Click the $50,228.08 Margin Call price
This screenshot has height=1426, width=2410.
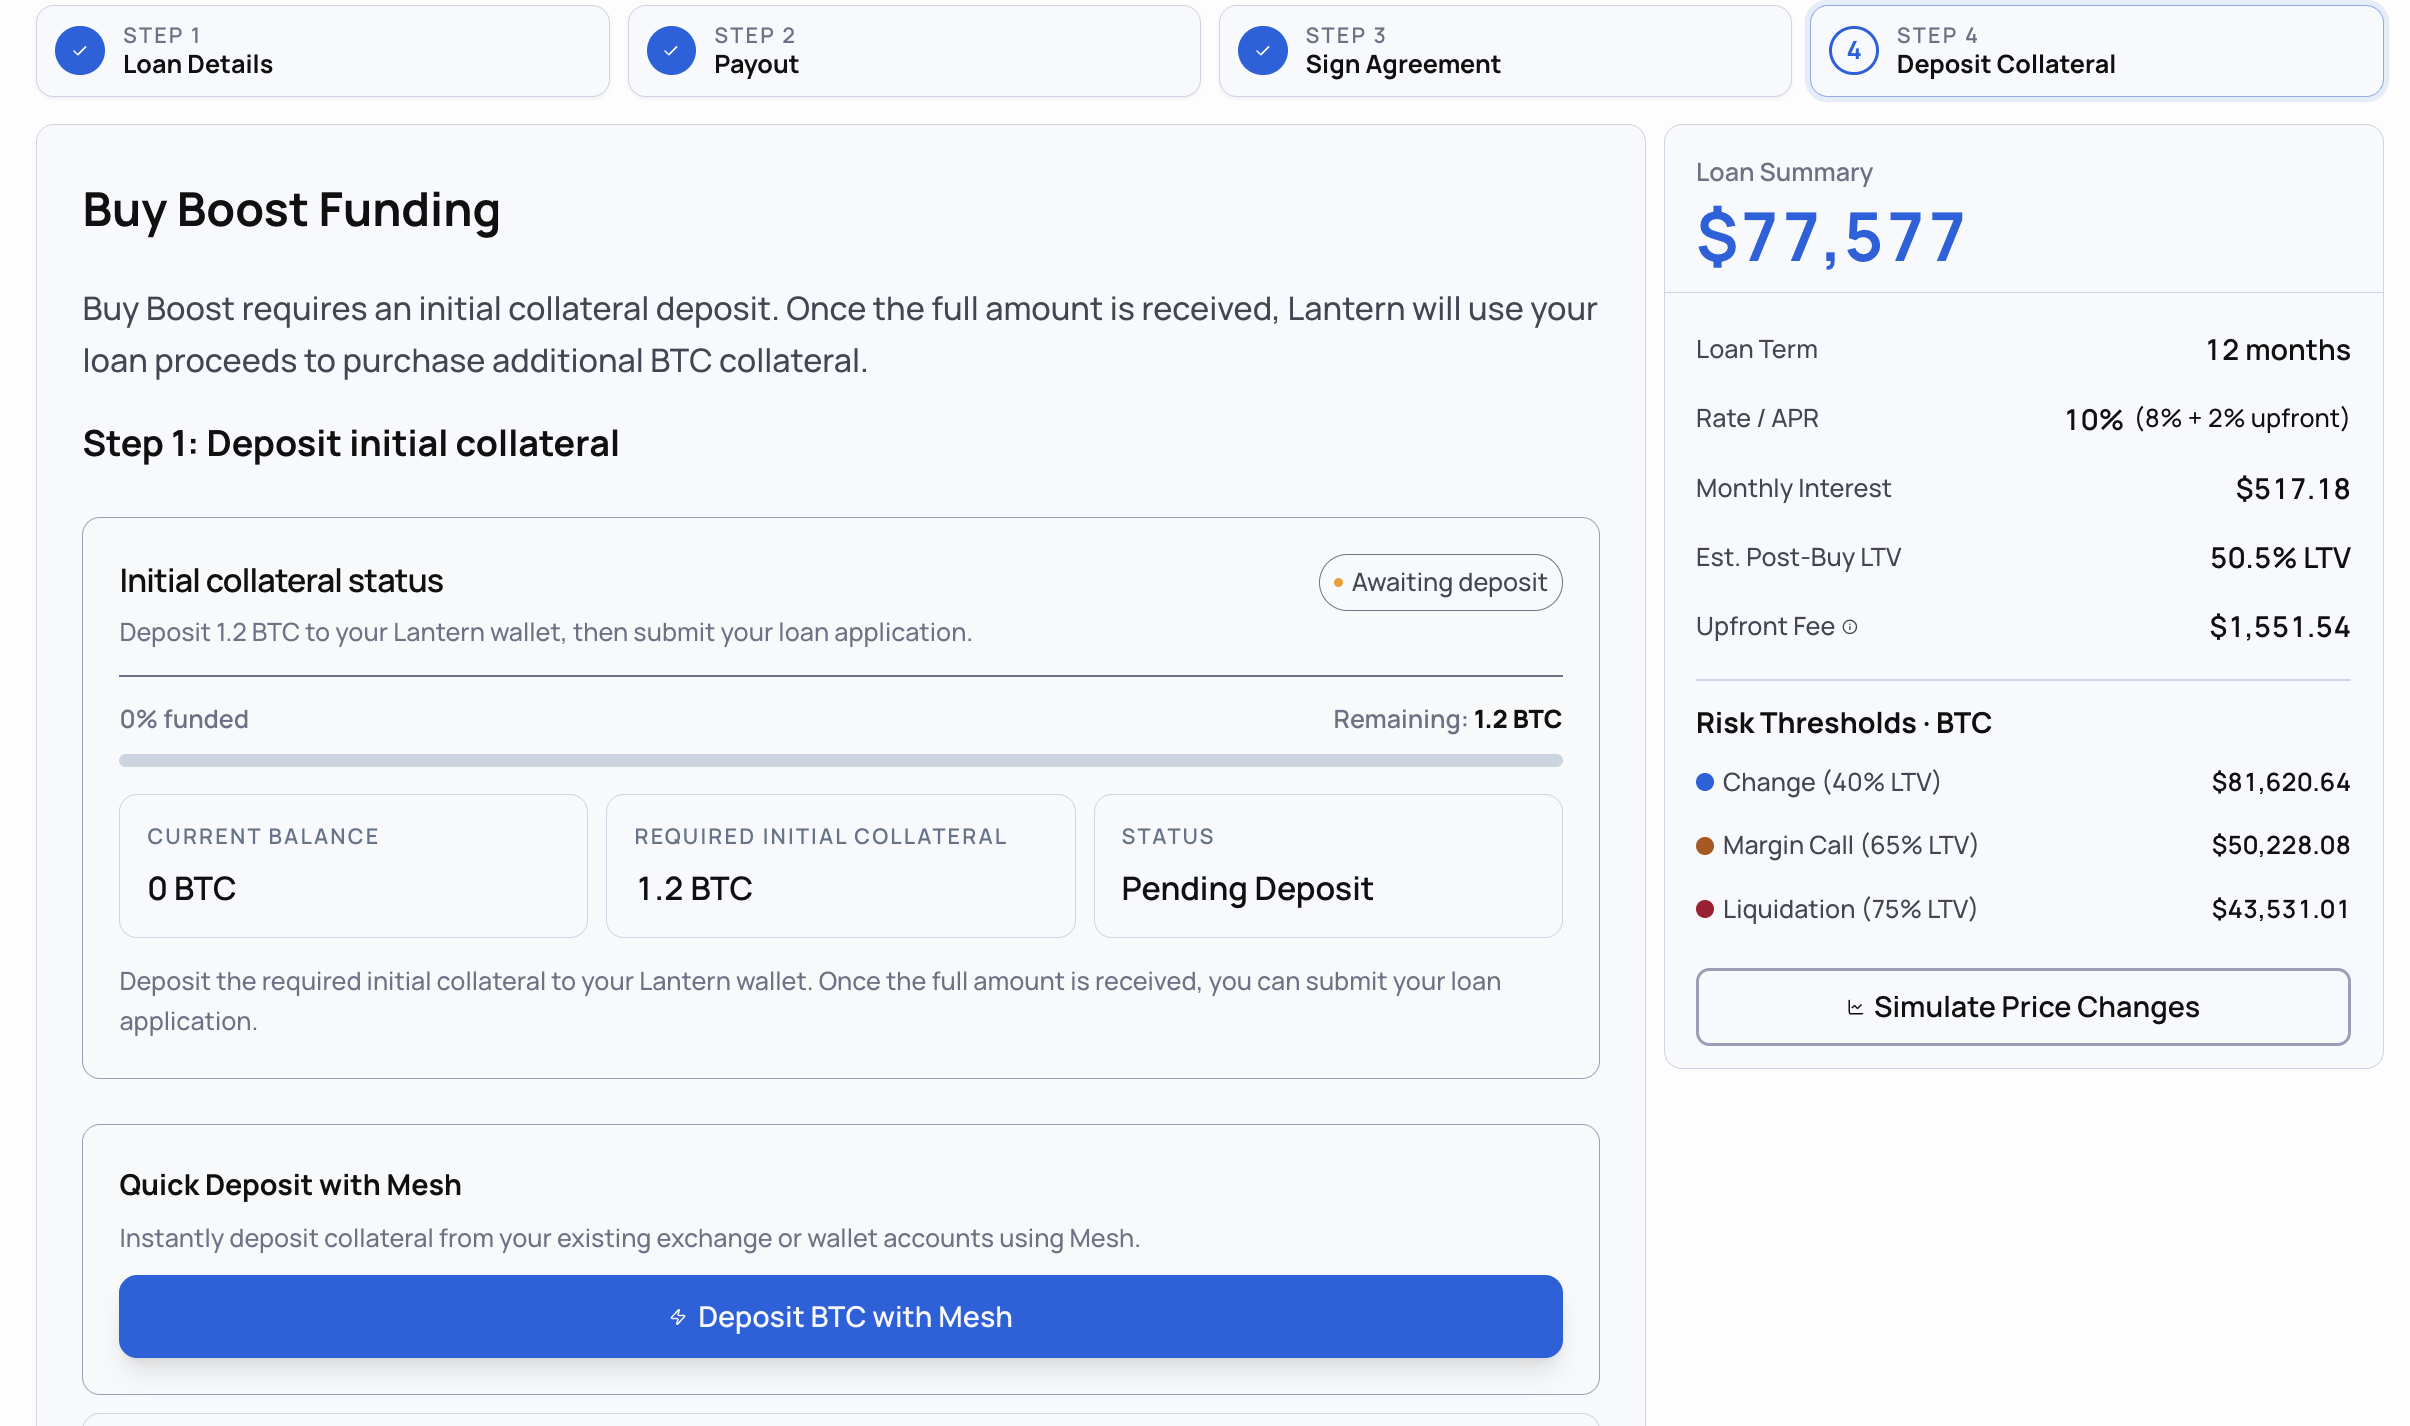(x=2281, y=846)
